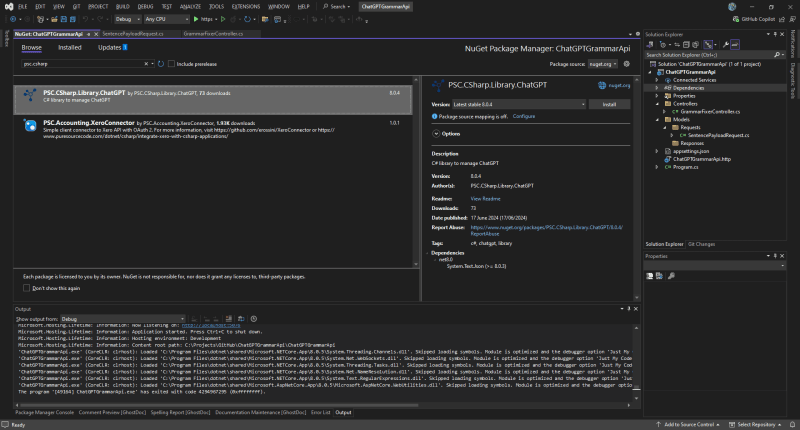Open Notifications bell in status bar
The width and height of the screenshot is (800, 430).
792,424
